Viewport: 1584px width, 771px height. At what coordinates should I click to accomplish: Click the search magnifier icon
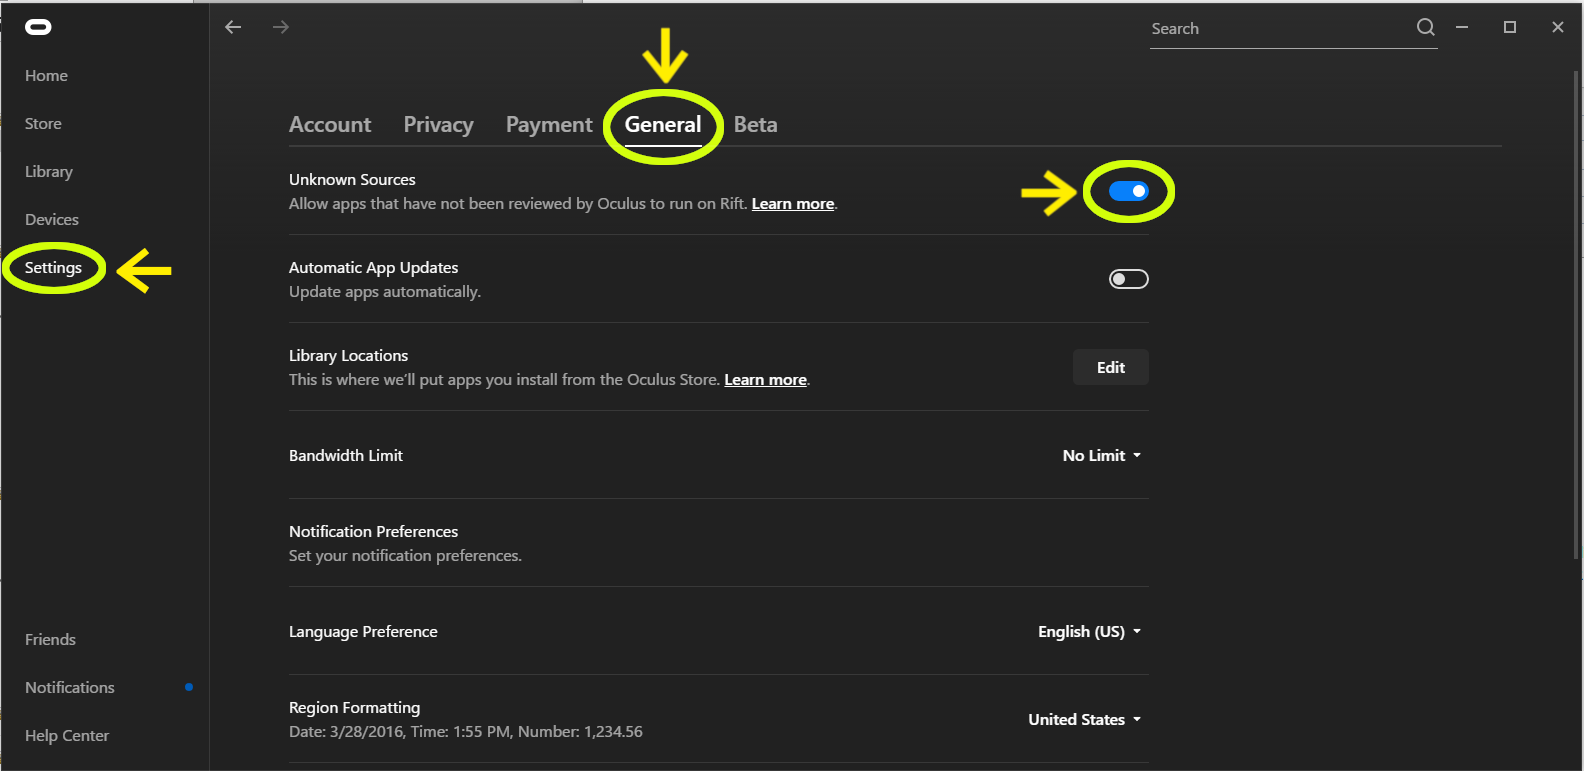(x=1425, y=28)
